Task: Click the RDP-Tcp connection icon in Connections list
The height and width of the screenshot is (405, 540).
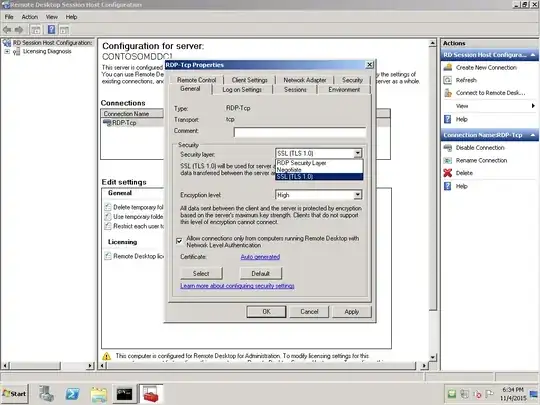Action: (x=107, y=123)
